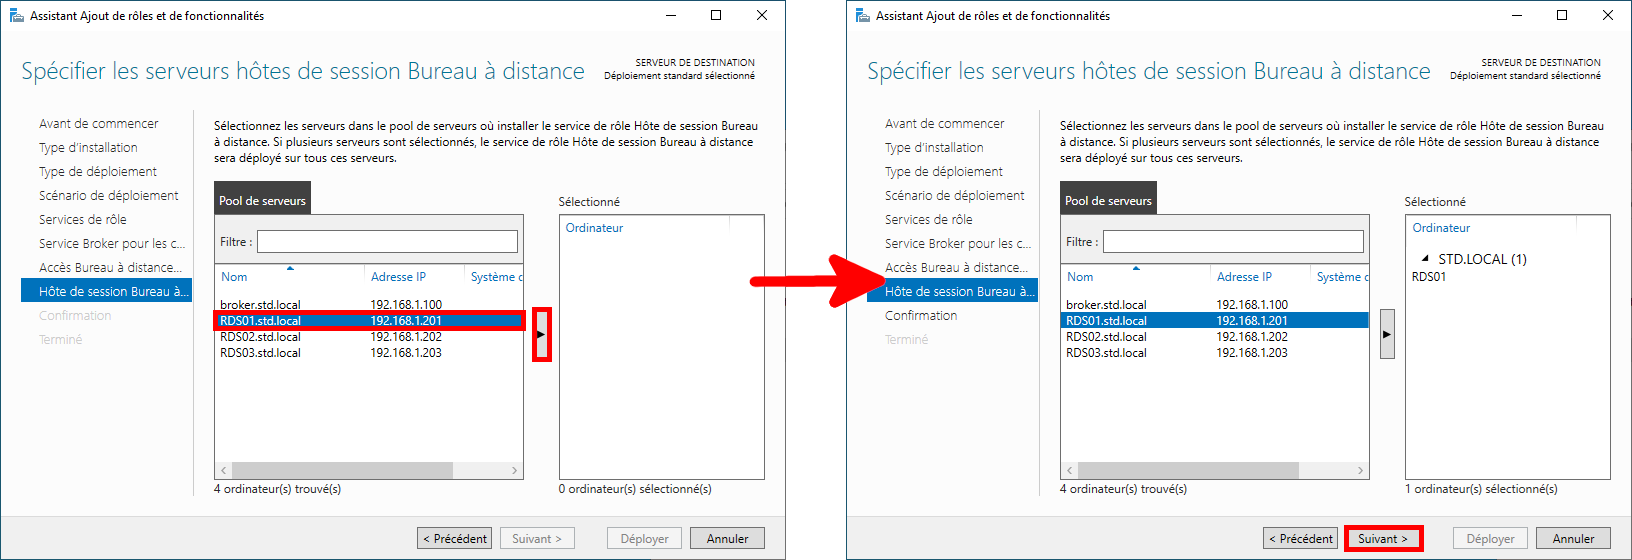Click Annuler in the left window
This screenshot has height=560, width=1632.
point(727,538)
